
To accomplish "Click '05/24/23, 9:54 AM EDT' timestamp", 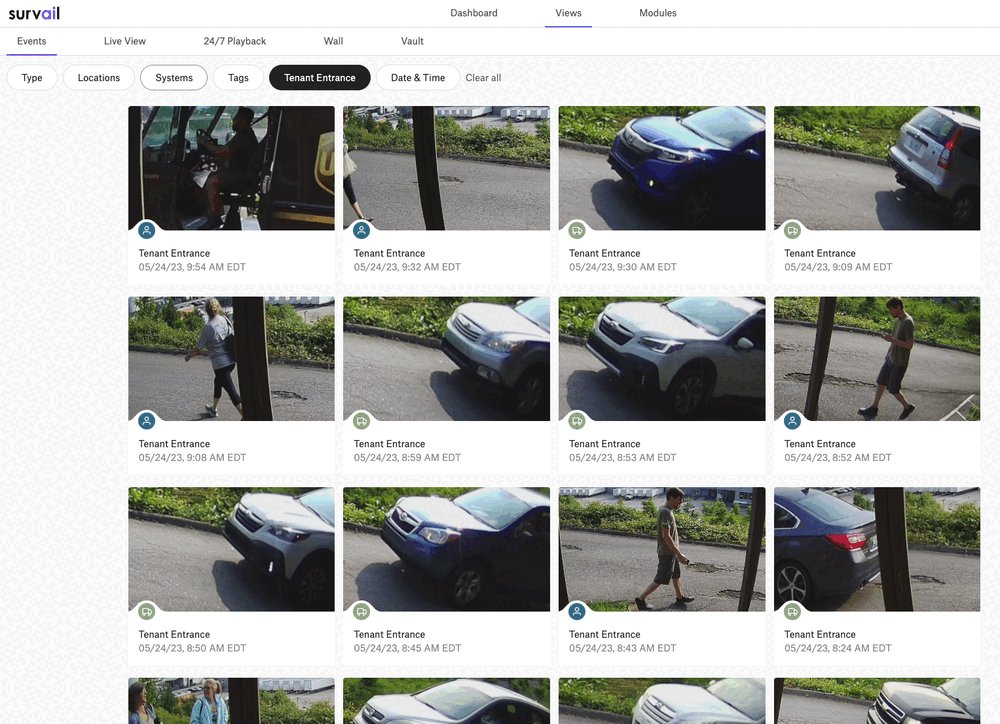I will tap(192, 267).
